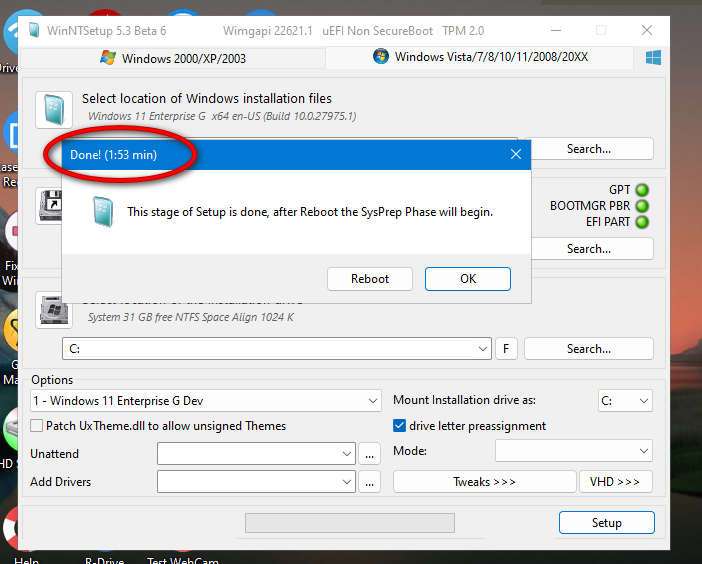Click the installation files WIM icon
This screenshot has width=702, height=564.
tap(54, 110)
